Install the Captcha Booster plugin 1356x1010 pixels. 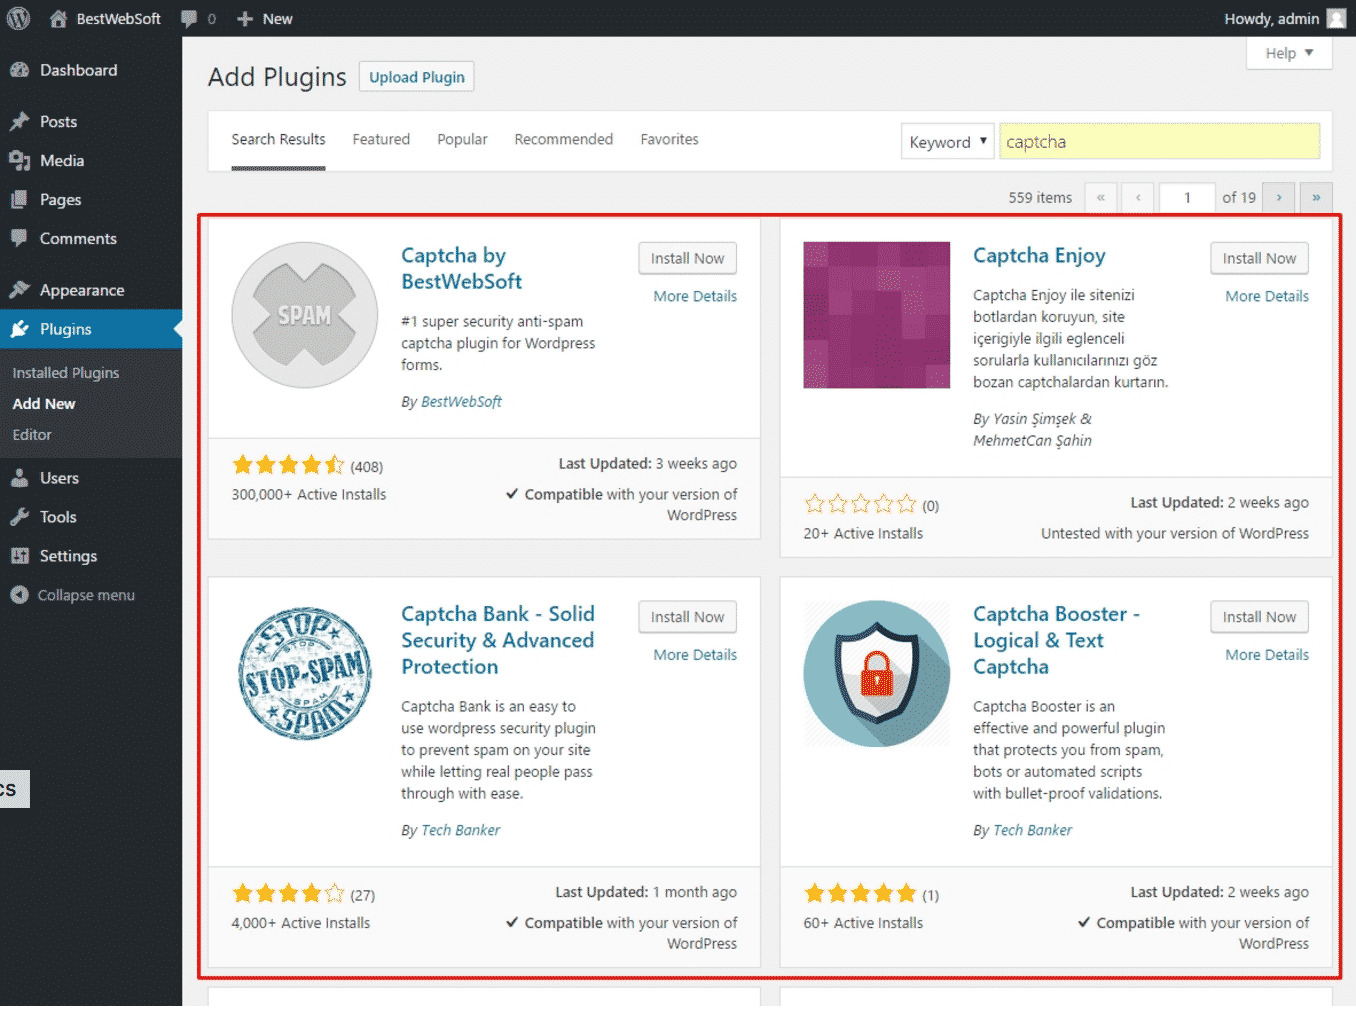pos(1260,617)
